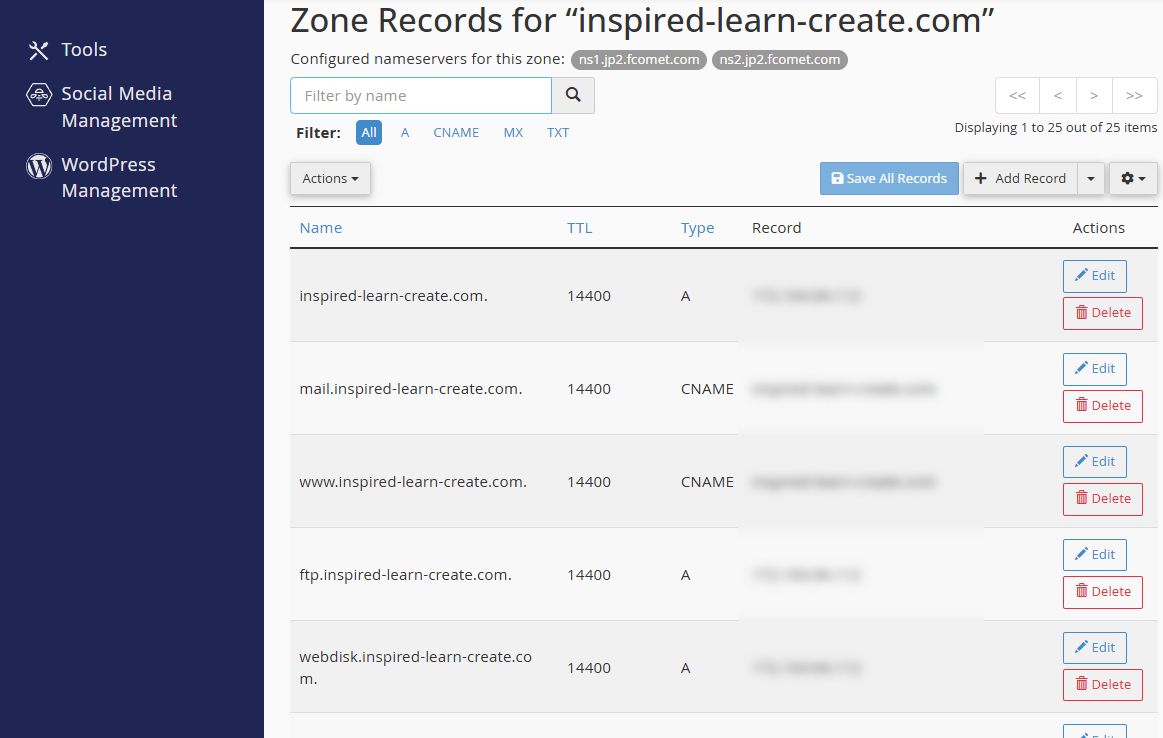Click 'Displaying 1 to 25' items text
Viewport: 1163px width, 738px height.
coord(1055,128)
